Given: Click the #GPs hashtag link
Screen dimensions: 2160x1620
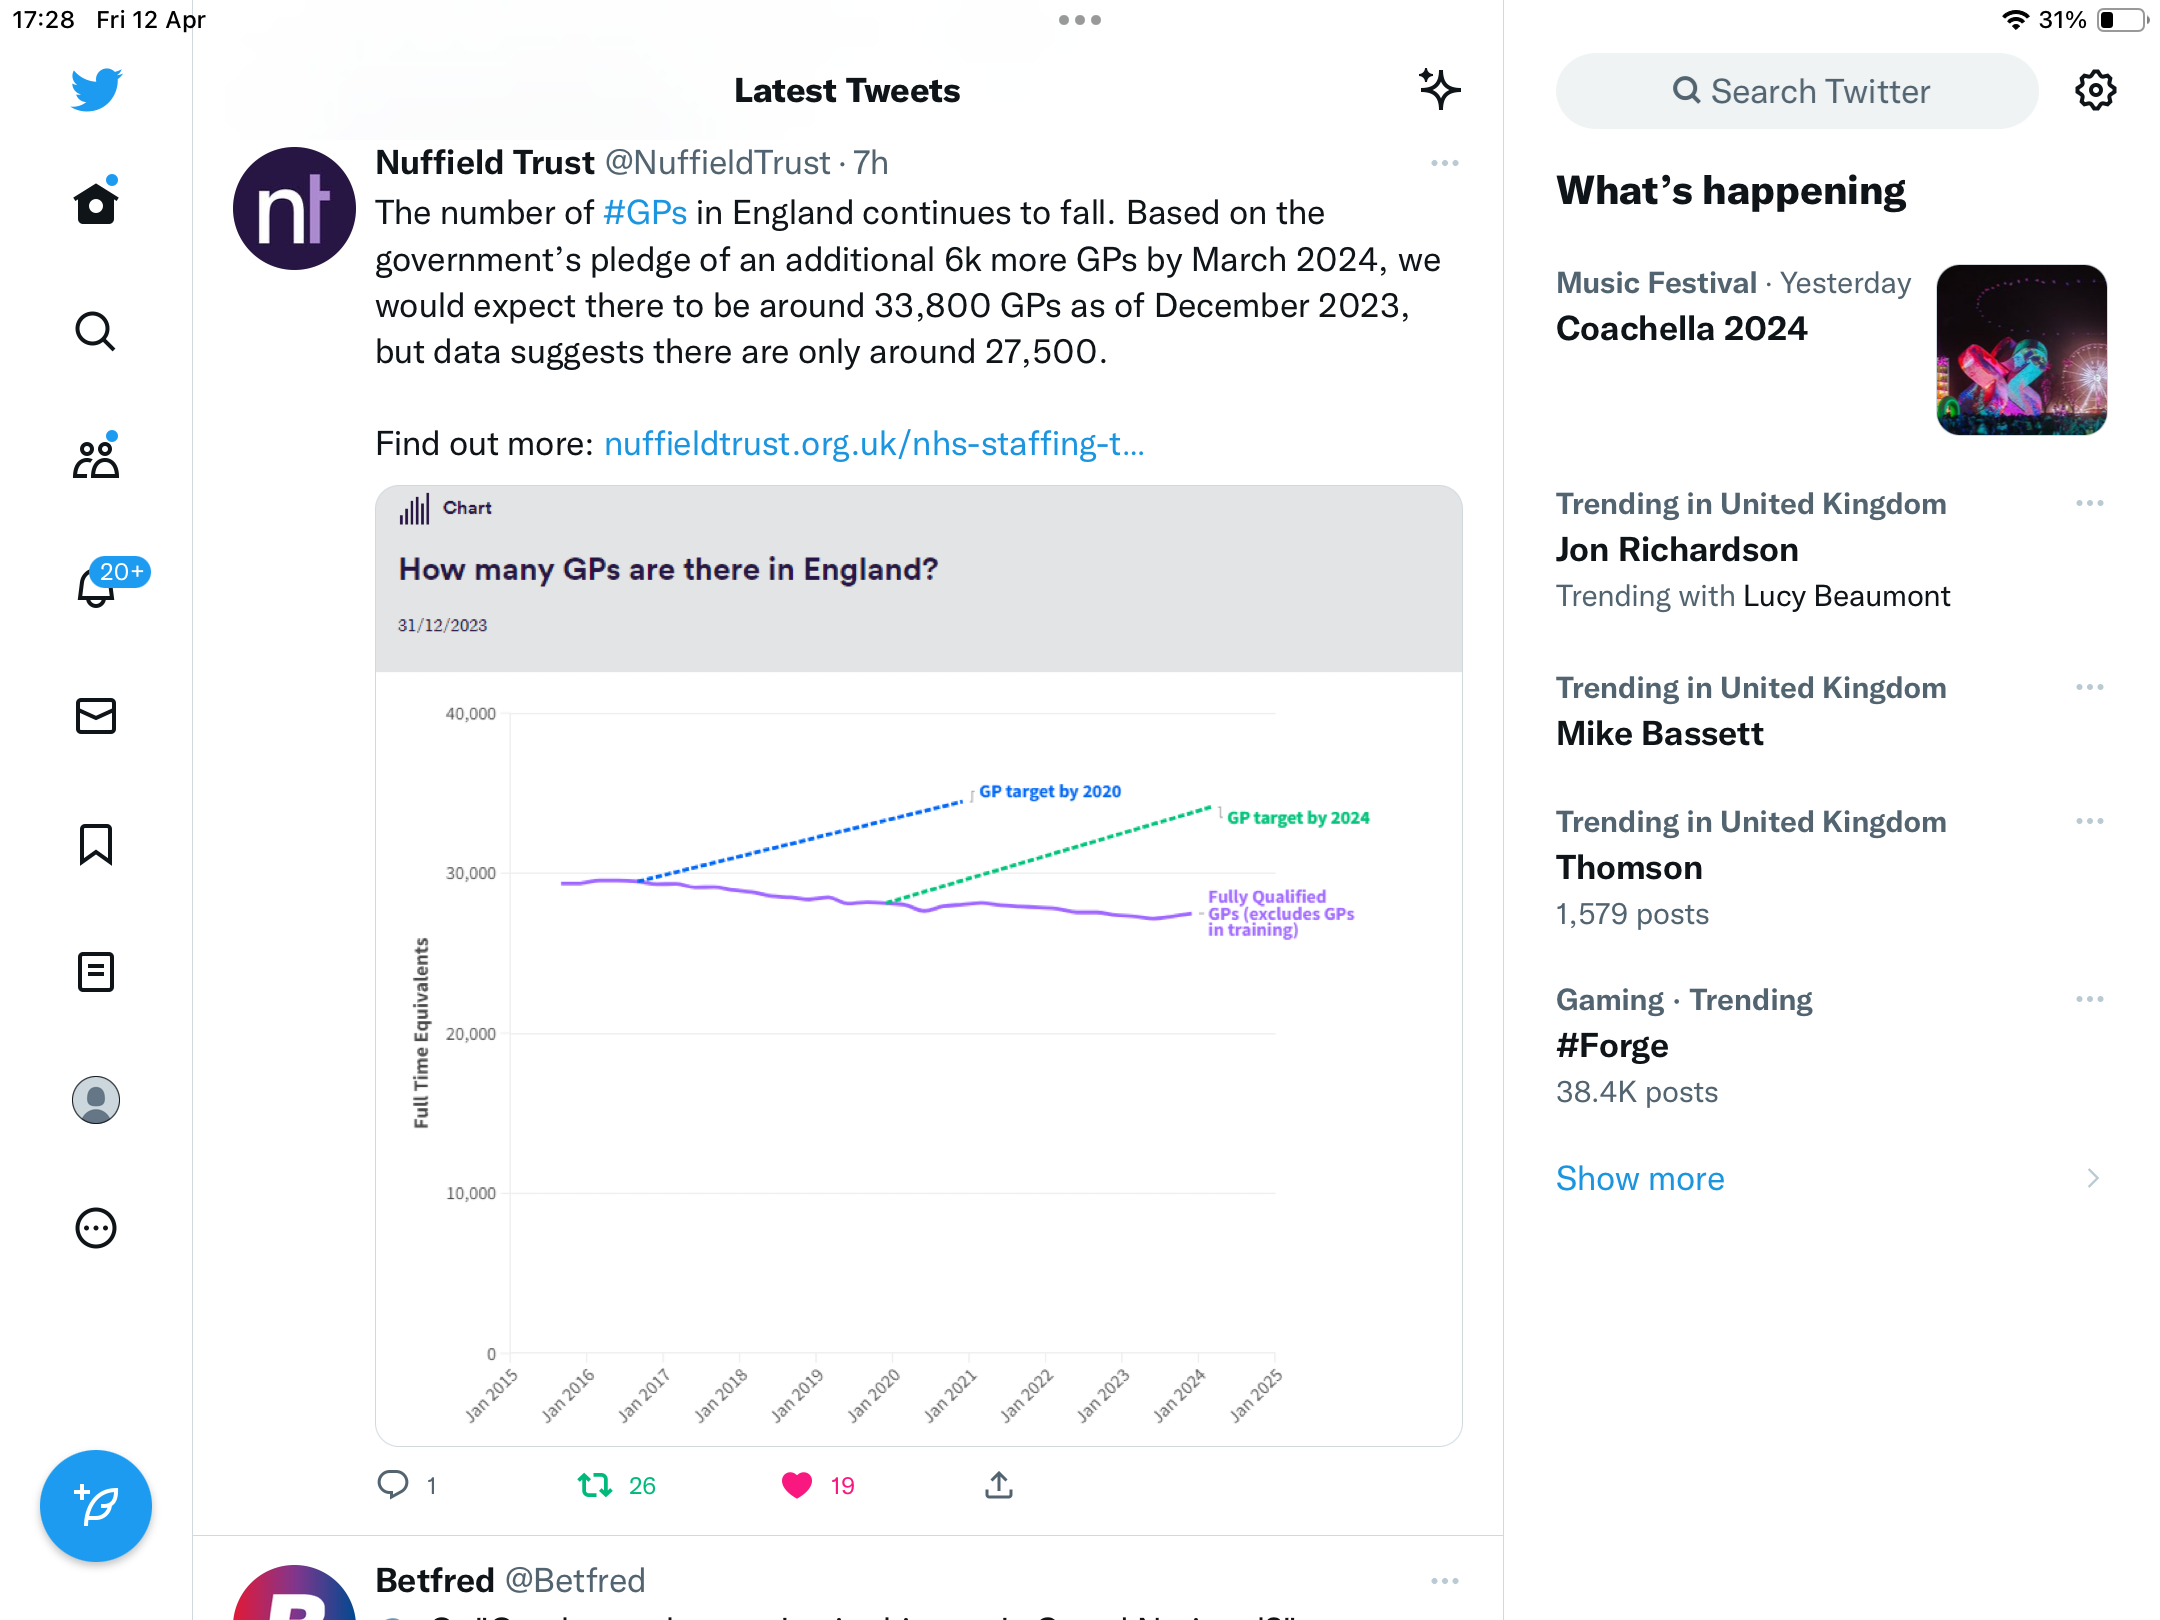Looking at the screenshot, I should click(x=645, y=213).
